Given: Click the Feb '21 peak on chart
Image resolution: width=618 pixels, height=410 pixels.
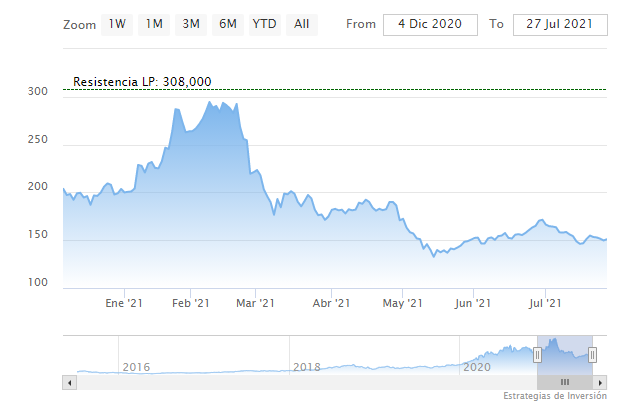Looking at the screenshot, I should (x=210, y=102).
